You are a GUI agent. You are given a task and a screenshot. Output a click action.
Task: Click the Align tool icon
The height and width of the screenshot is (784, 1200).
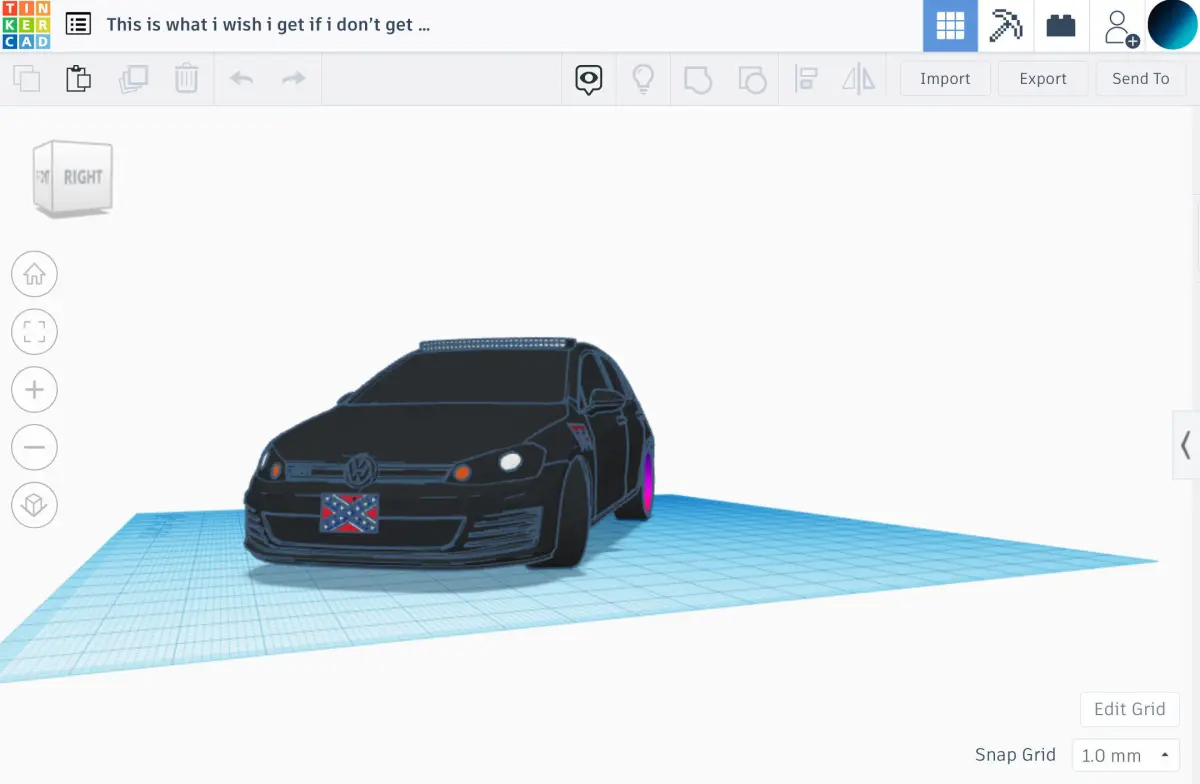(x=805, y=79)
